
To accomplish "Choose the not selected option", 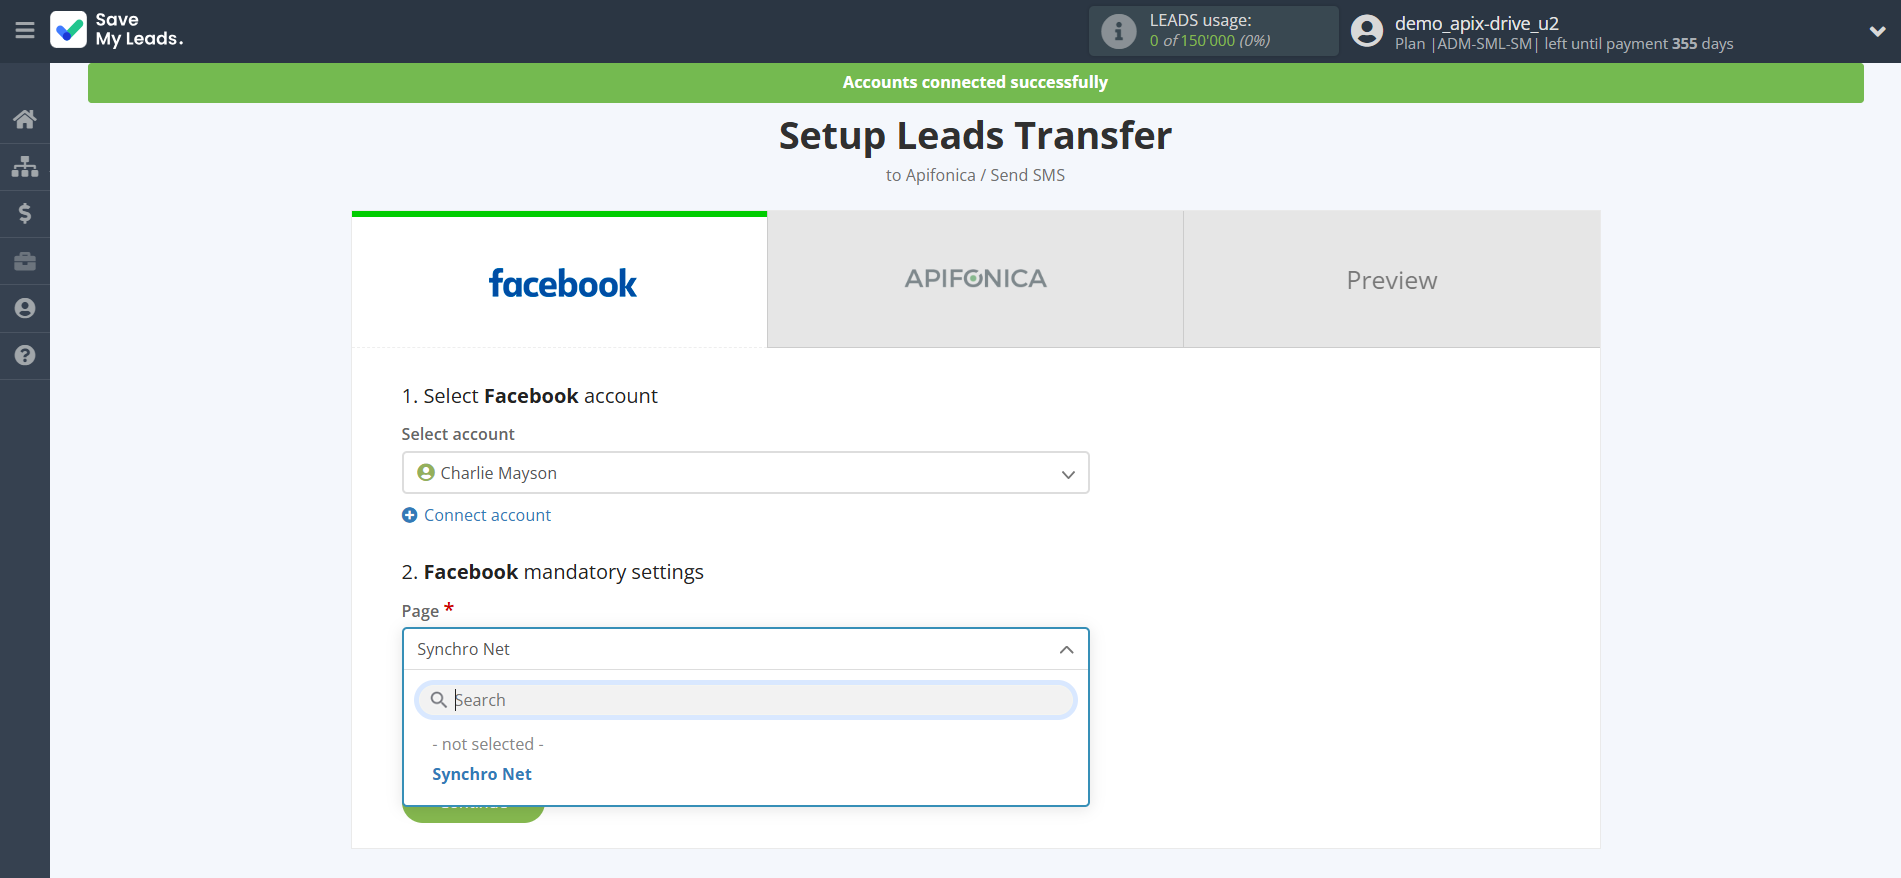I will coord(488,744).
